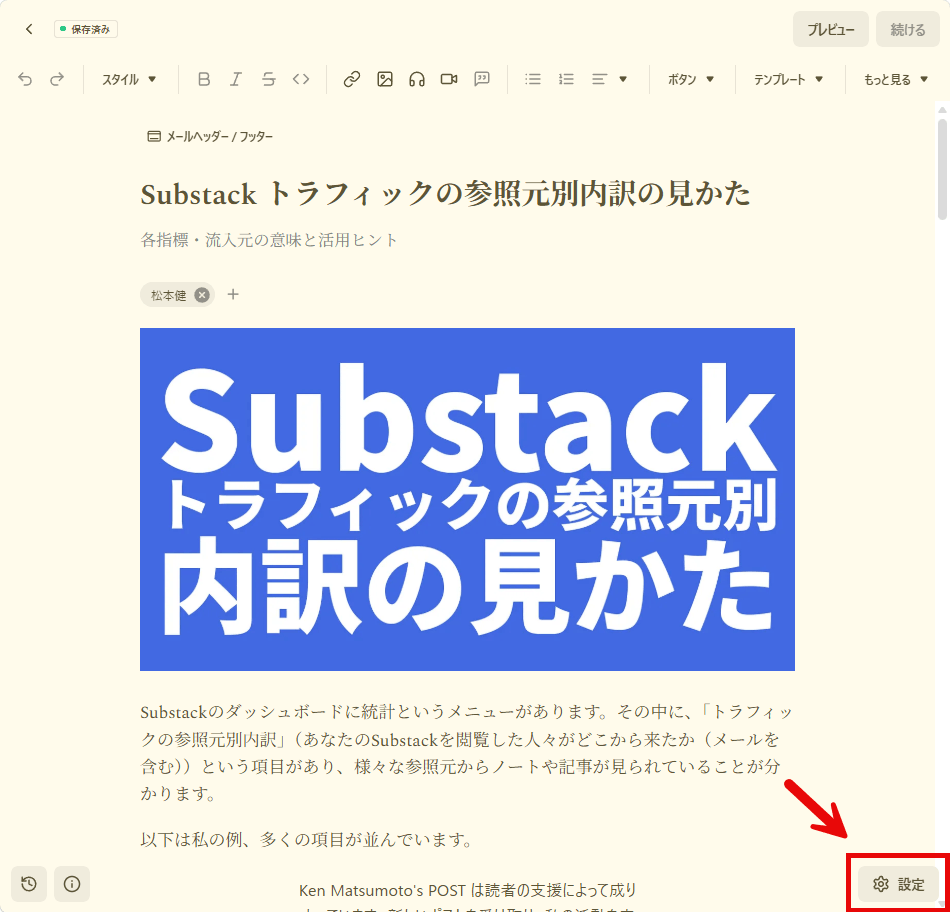Edit the subtitle 各指標・流入元の意味と活用ヒント
Screen dimensions: 950x912
coord(268,240)
